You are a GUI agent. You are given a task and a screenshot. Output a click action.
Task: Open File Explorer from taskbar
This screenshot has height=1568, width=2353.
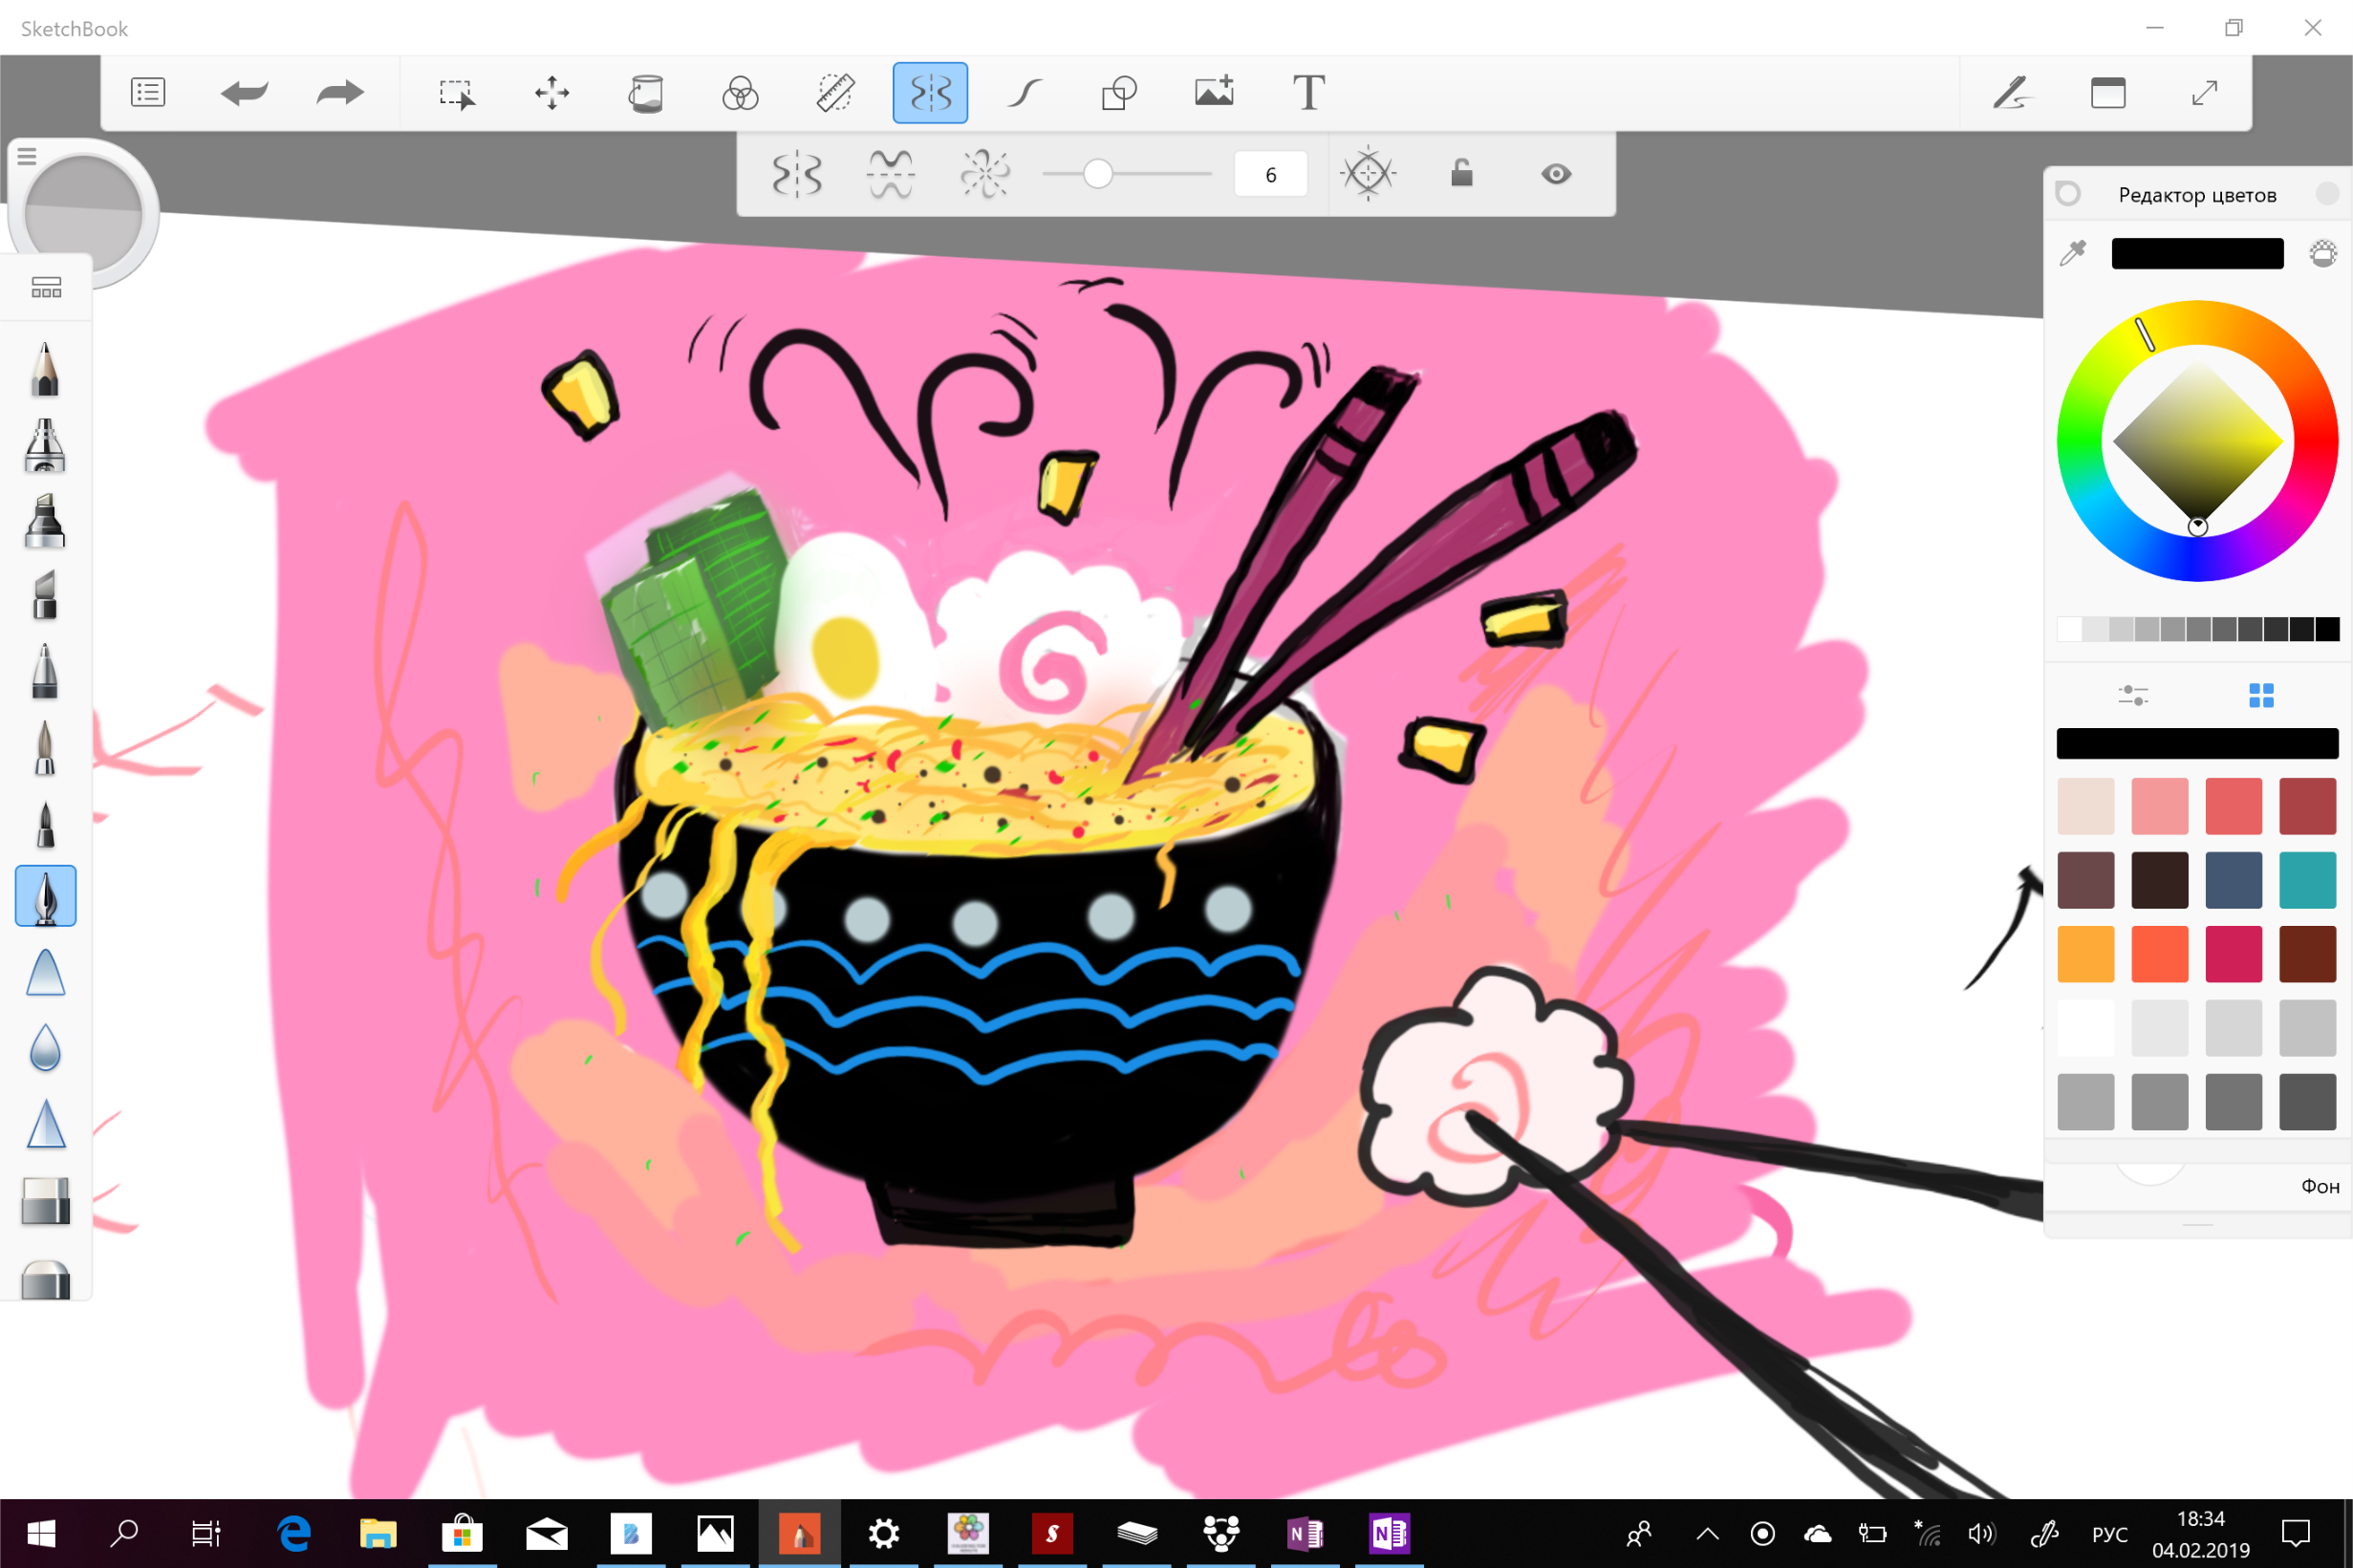[378, 1533]
